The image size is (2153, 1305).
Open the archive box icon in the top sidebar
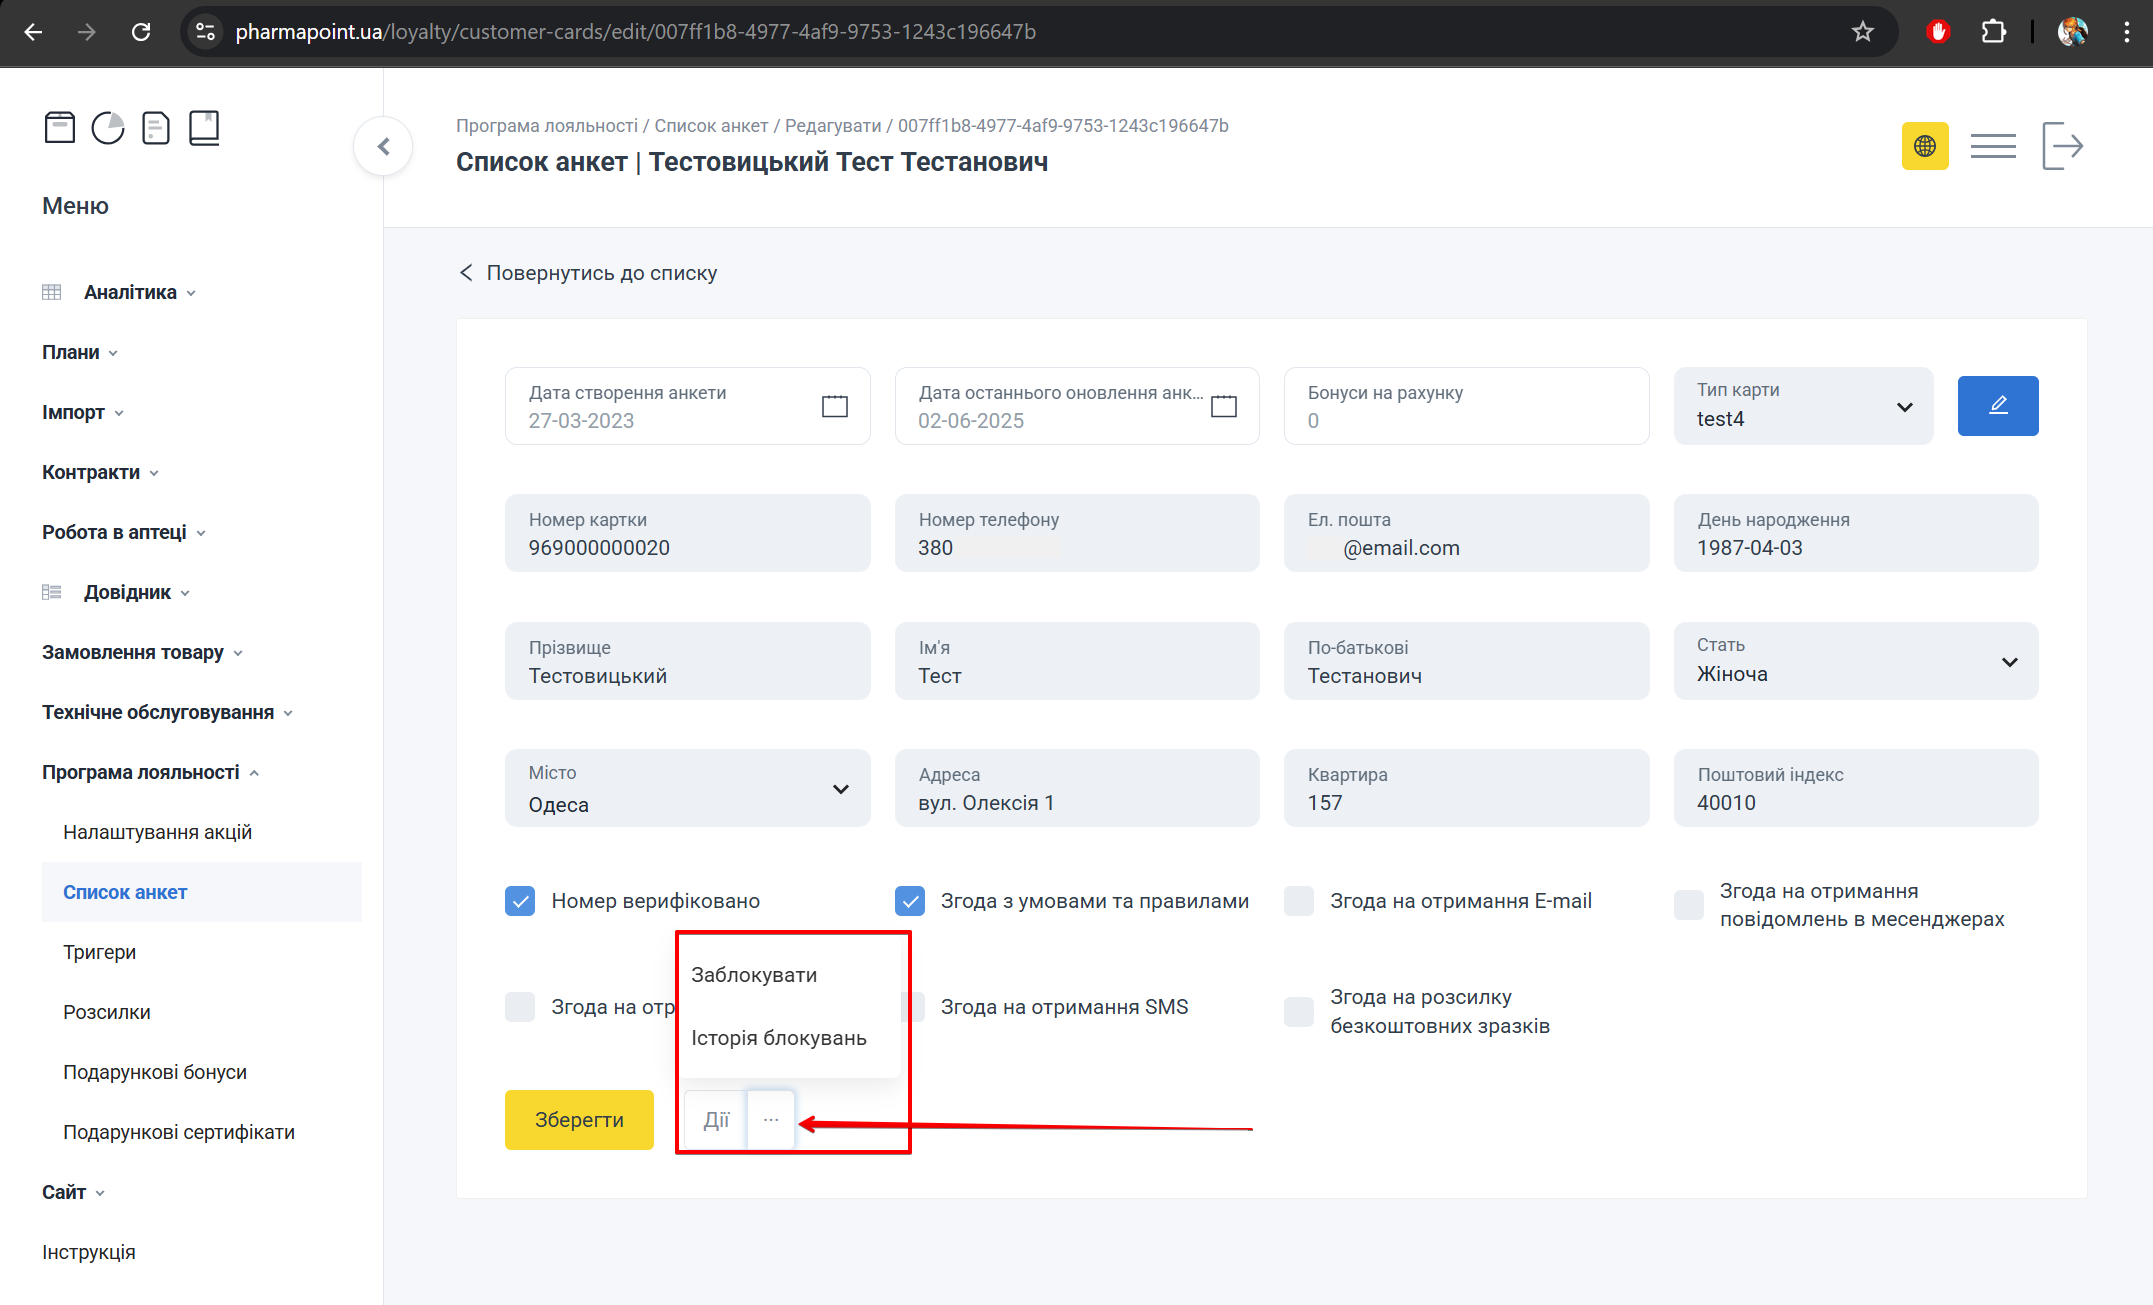click(x=60, y=127)
